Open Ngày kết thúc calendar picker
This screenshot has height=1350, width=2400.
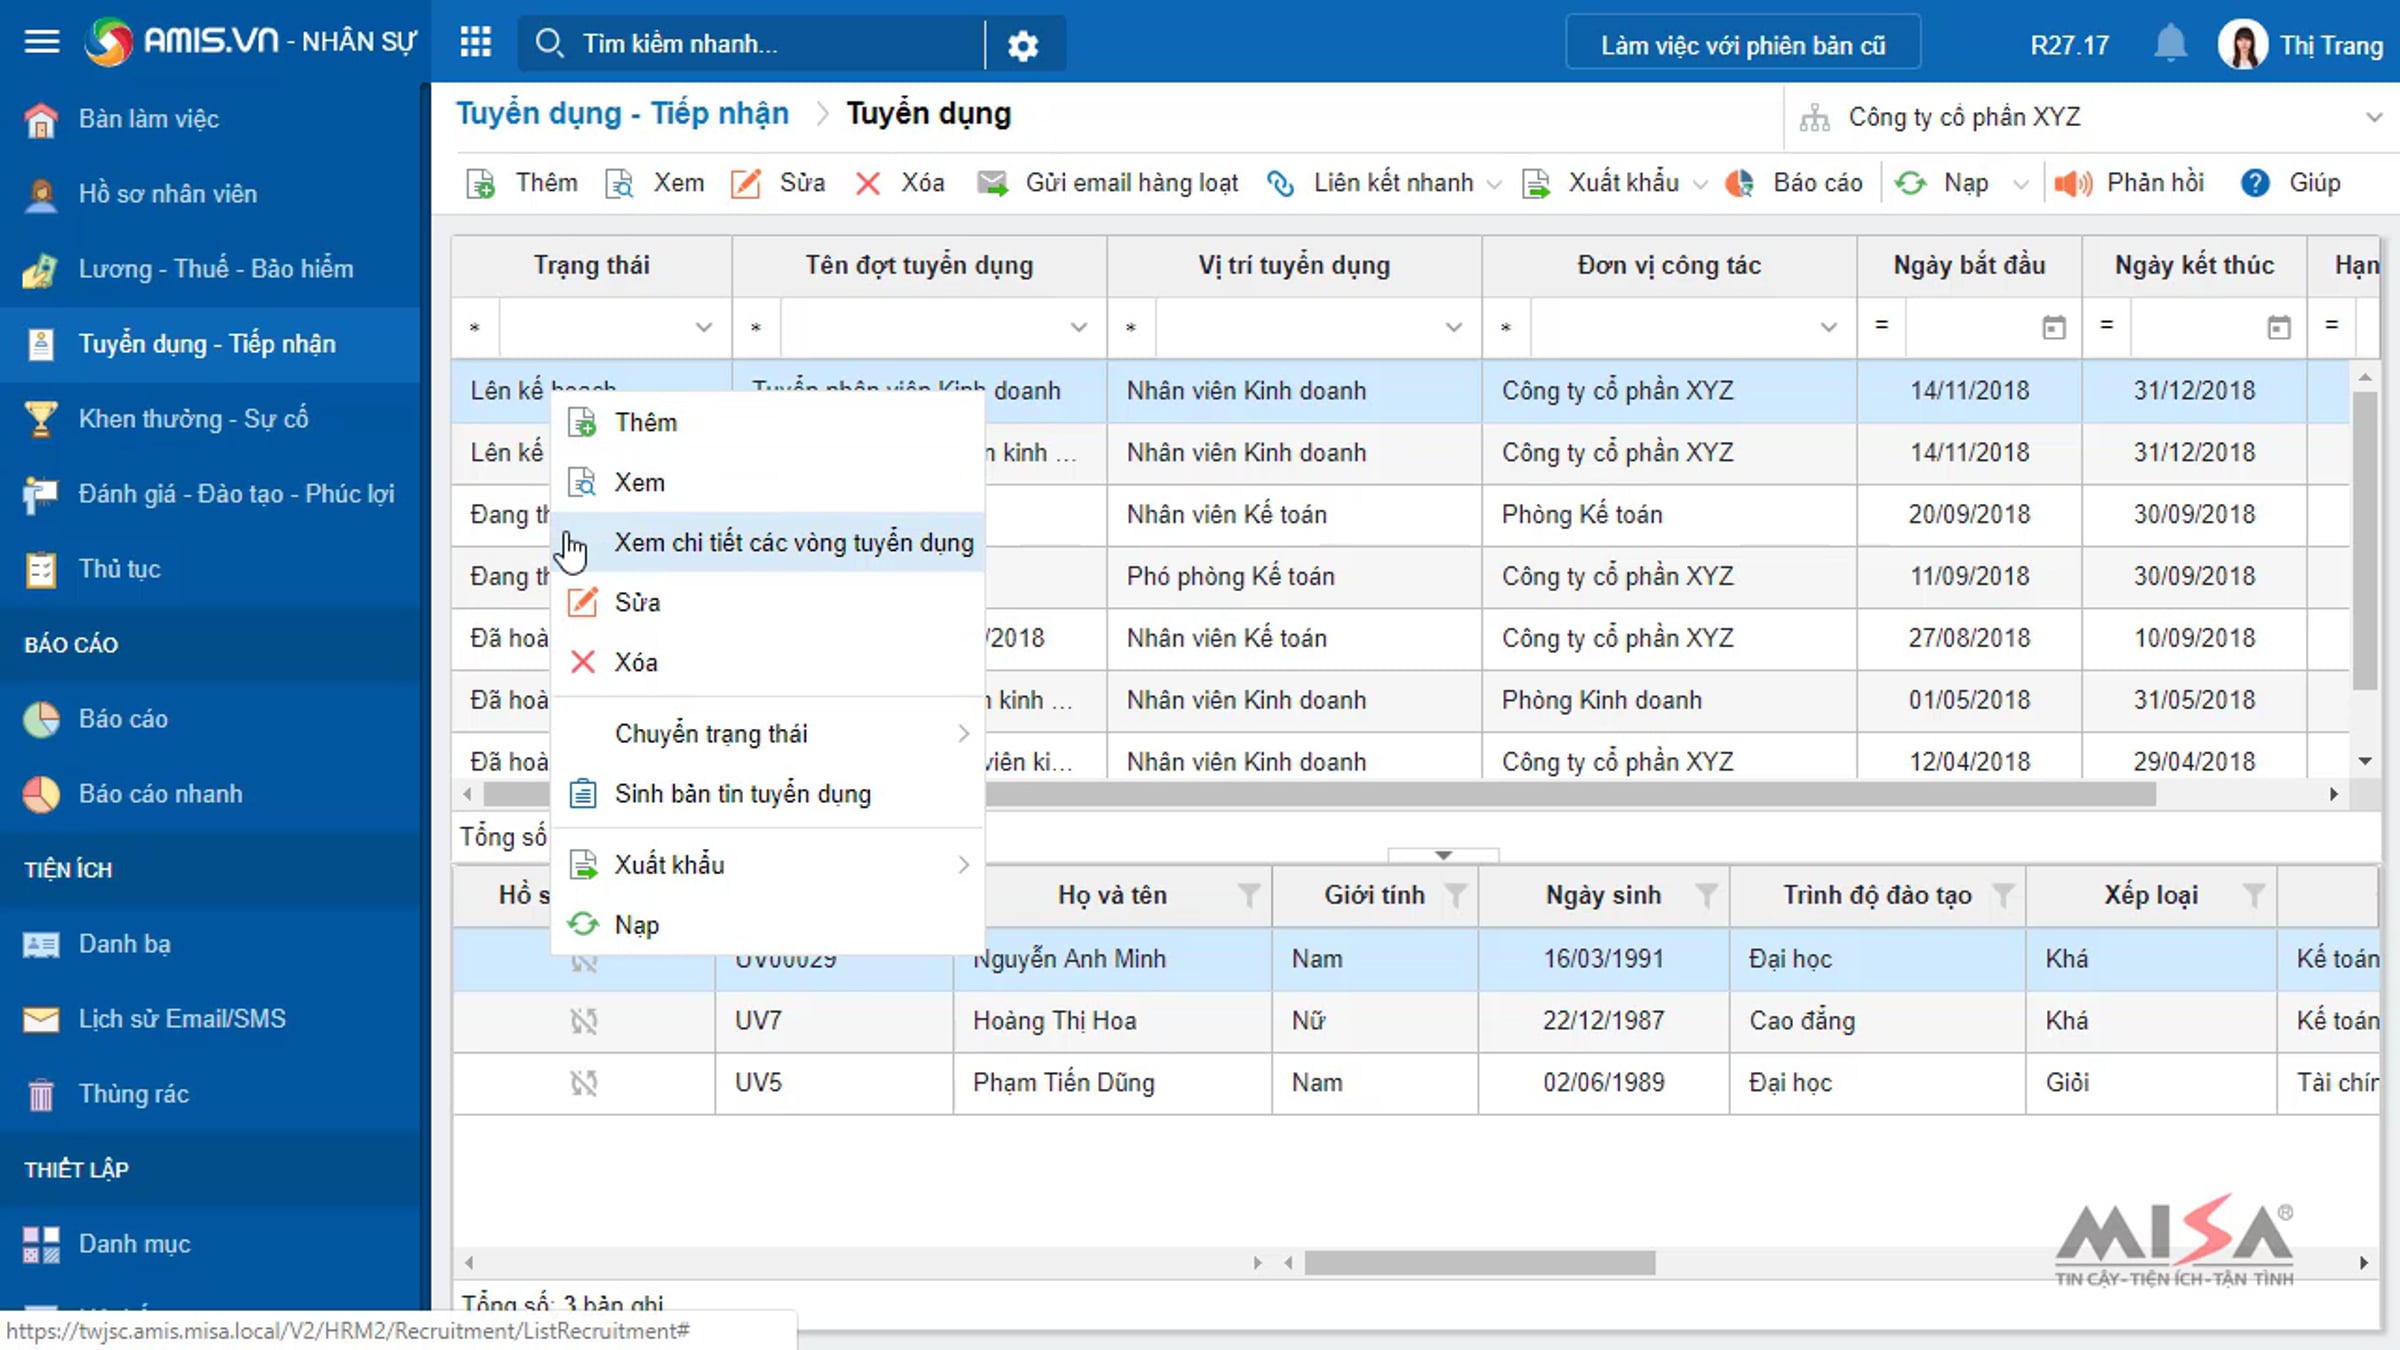2278,327
